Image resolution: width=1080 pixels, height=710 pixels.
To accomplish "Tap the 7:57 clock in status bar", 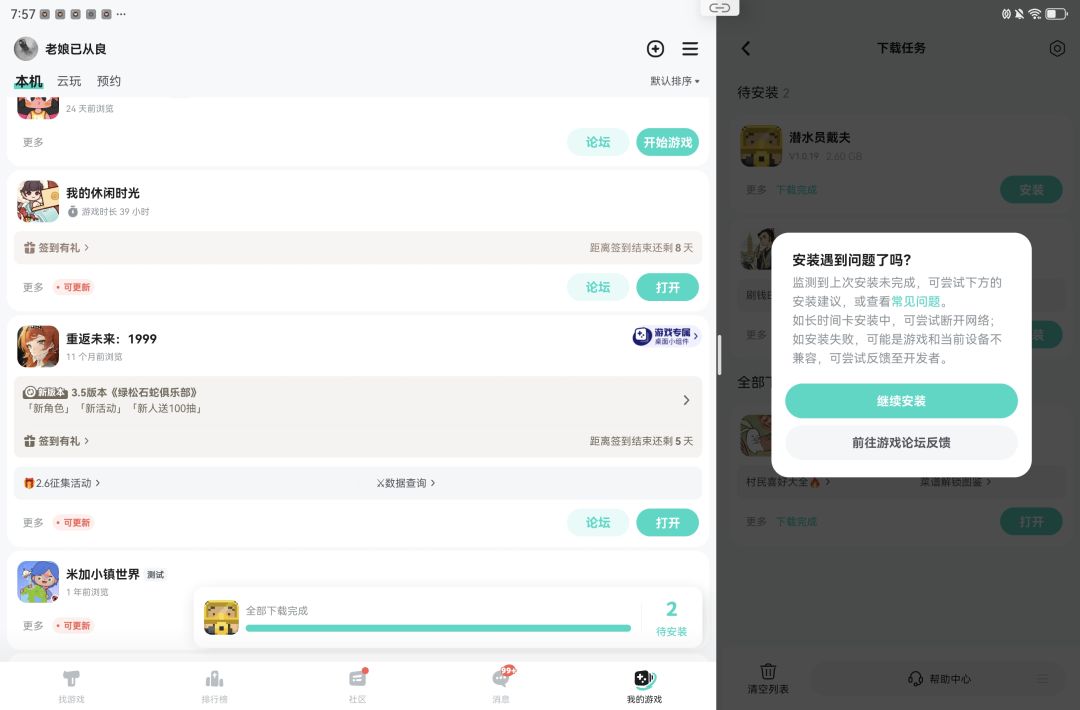I will click(23, 14).
